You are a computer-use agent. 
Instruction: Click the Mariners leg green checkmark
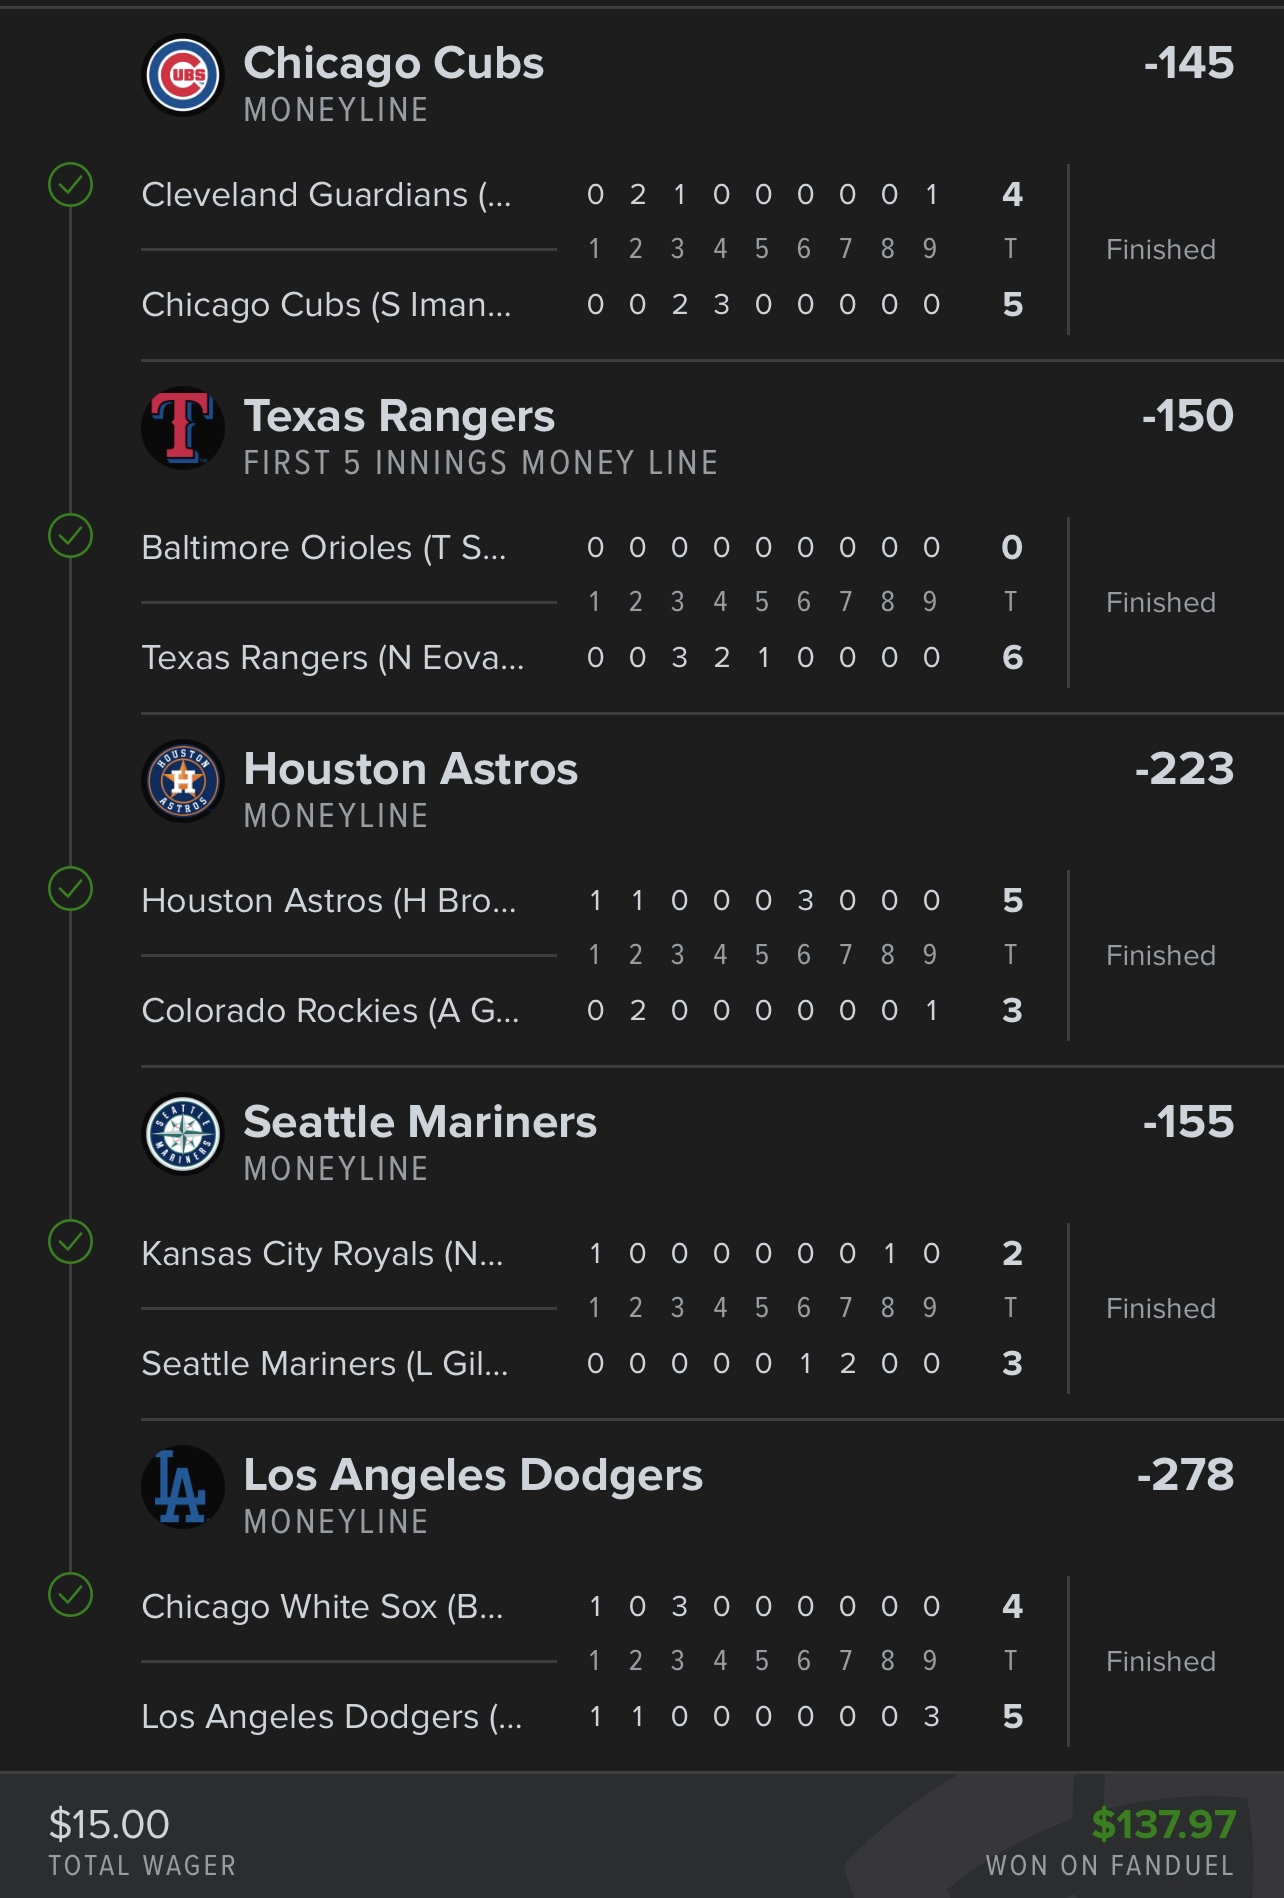click(x=71, y=1242)
